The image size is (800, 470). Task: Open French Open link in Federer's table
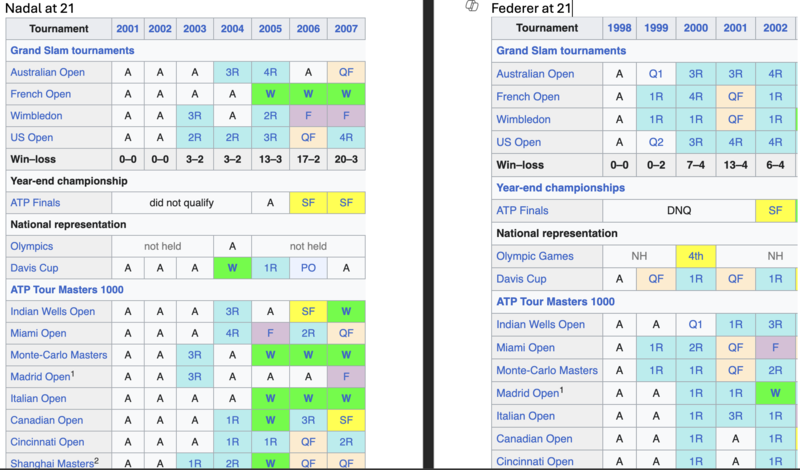528,96
